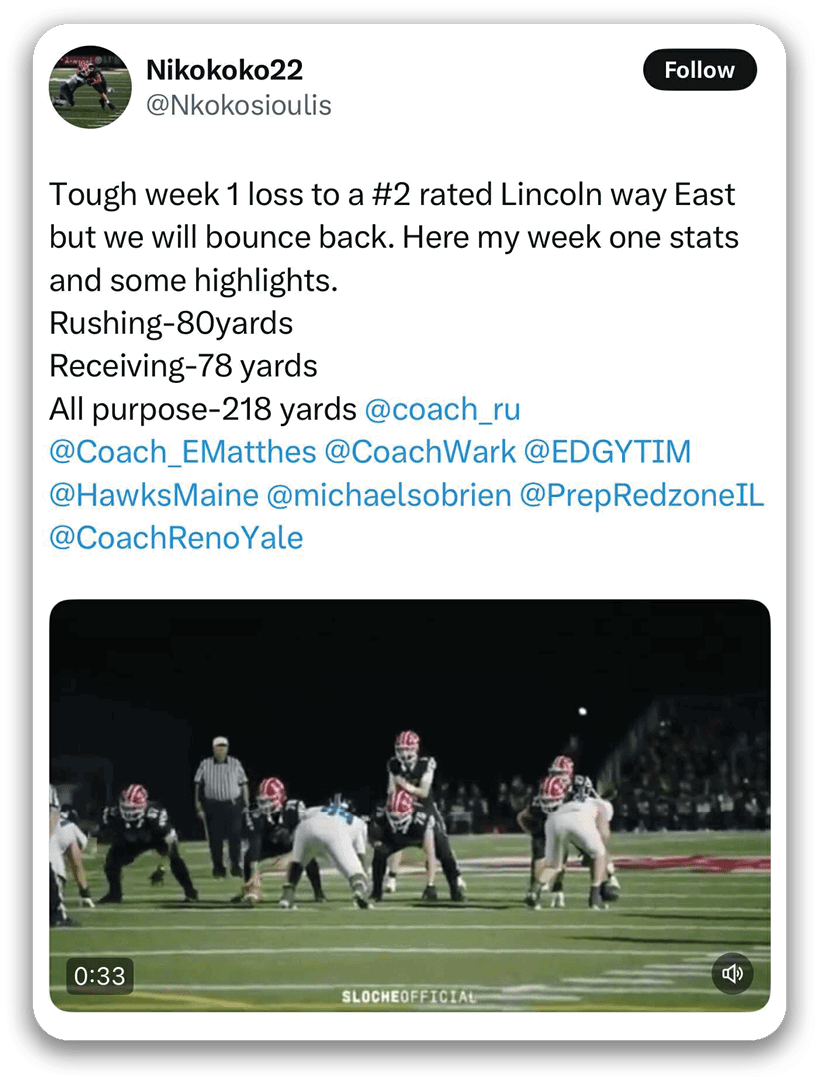Select the @CoachWark mention

tap(421, 453)
